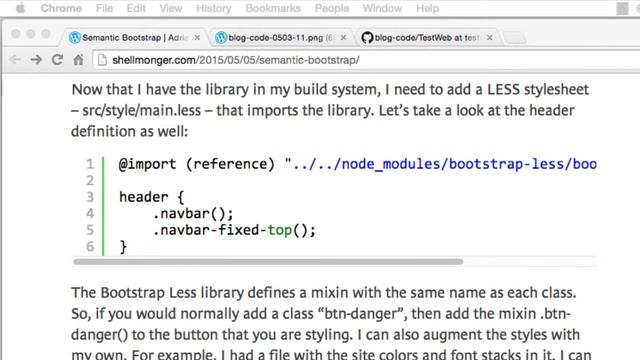Click line number 1 in the code block
The height and width of the screenshot is (360, 640).
click(90, 164)
